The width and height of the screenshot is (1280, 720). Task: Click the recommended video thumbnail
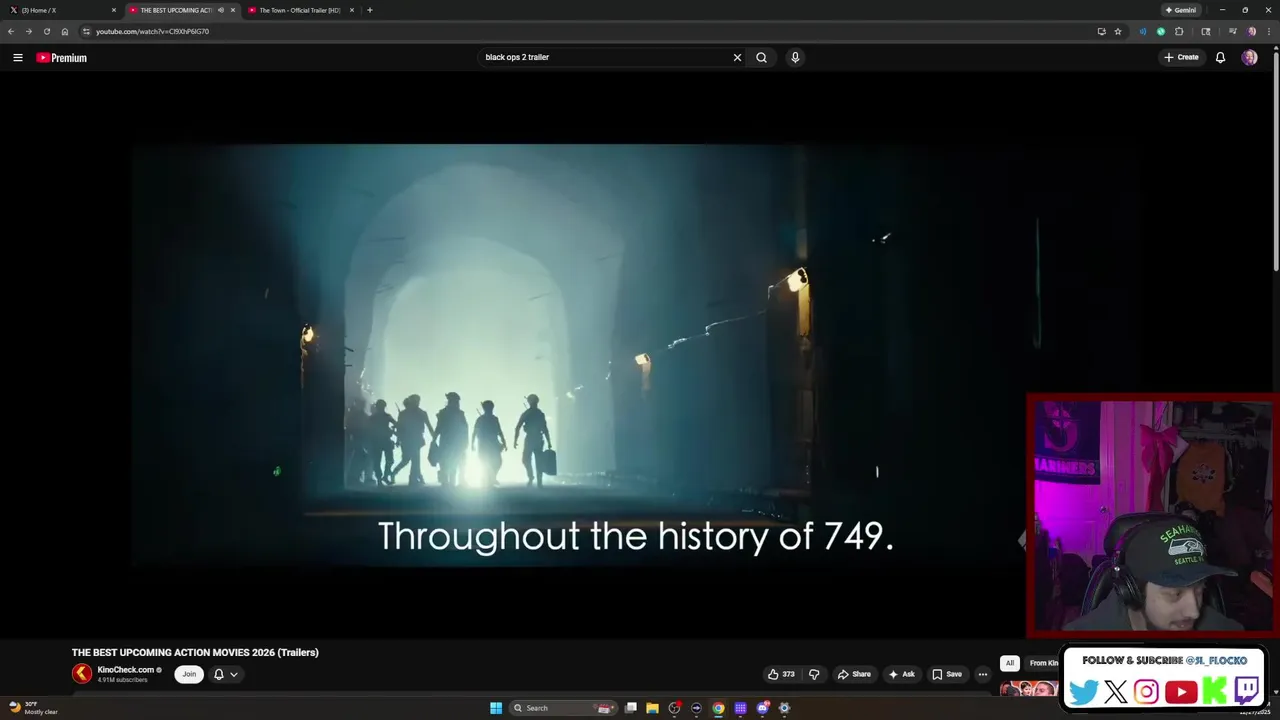coord(1028,689)
